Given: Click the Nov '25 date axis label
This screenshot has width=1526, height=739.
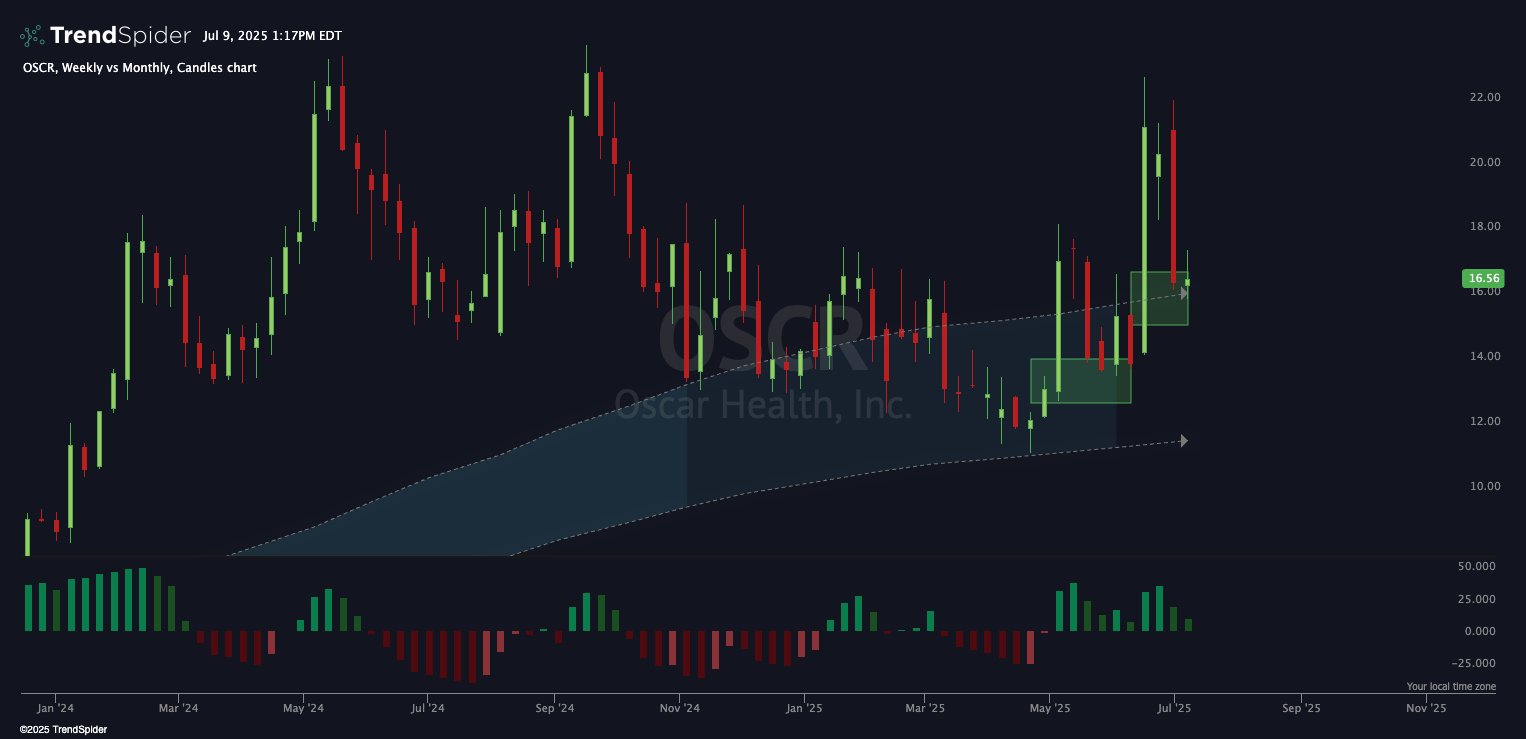Looking at the screenshot, I should pyautogui.click(x=1426, y=708).
